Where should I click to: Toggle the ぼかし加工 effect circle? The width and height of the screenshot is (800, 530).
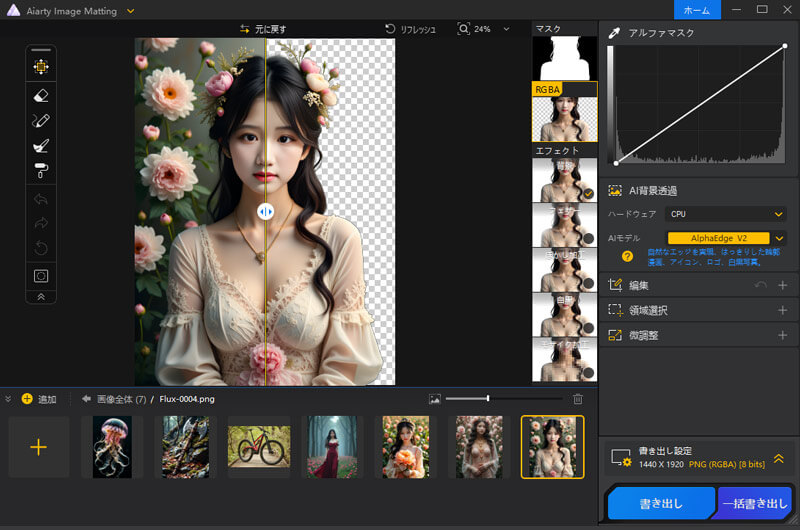point(588,283)
